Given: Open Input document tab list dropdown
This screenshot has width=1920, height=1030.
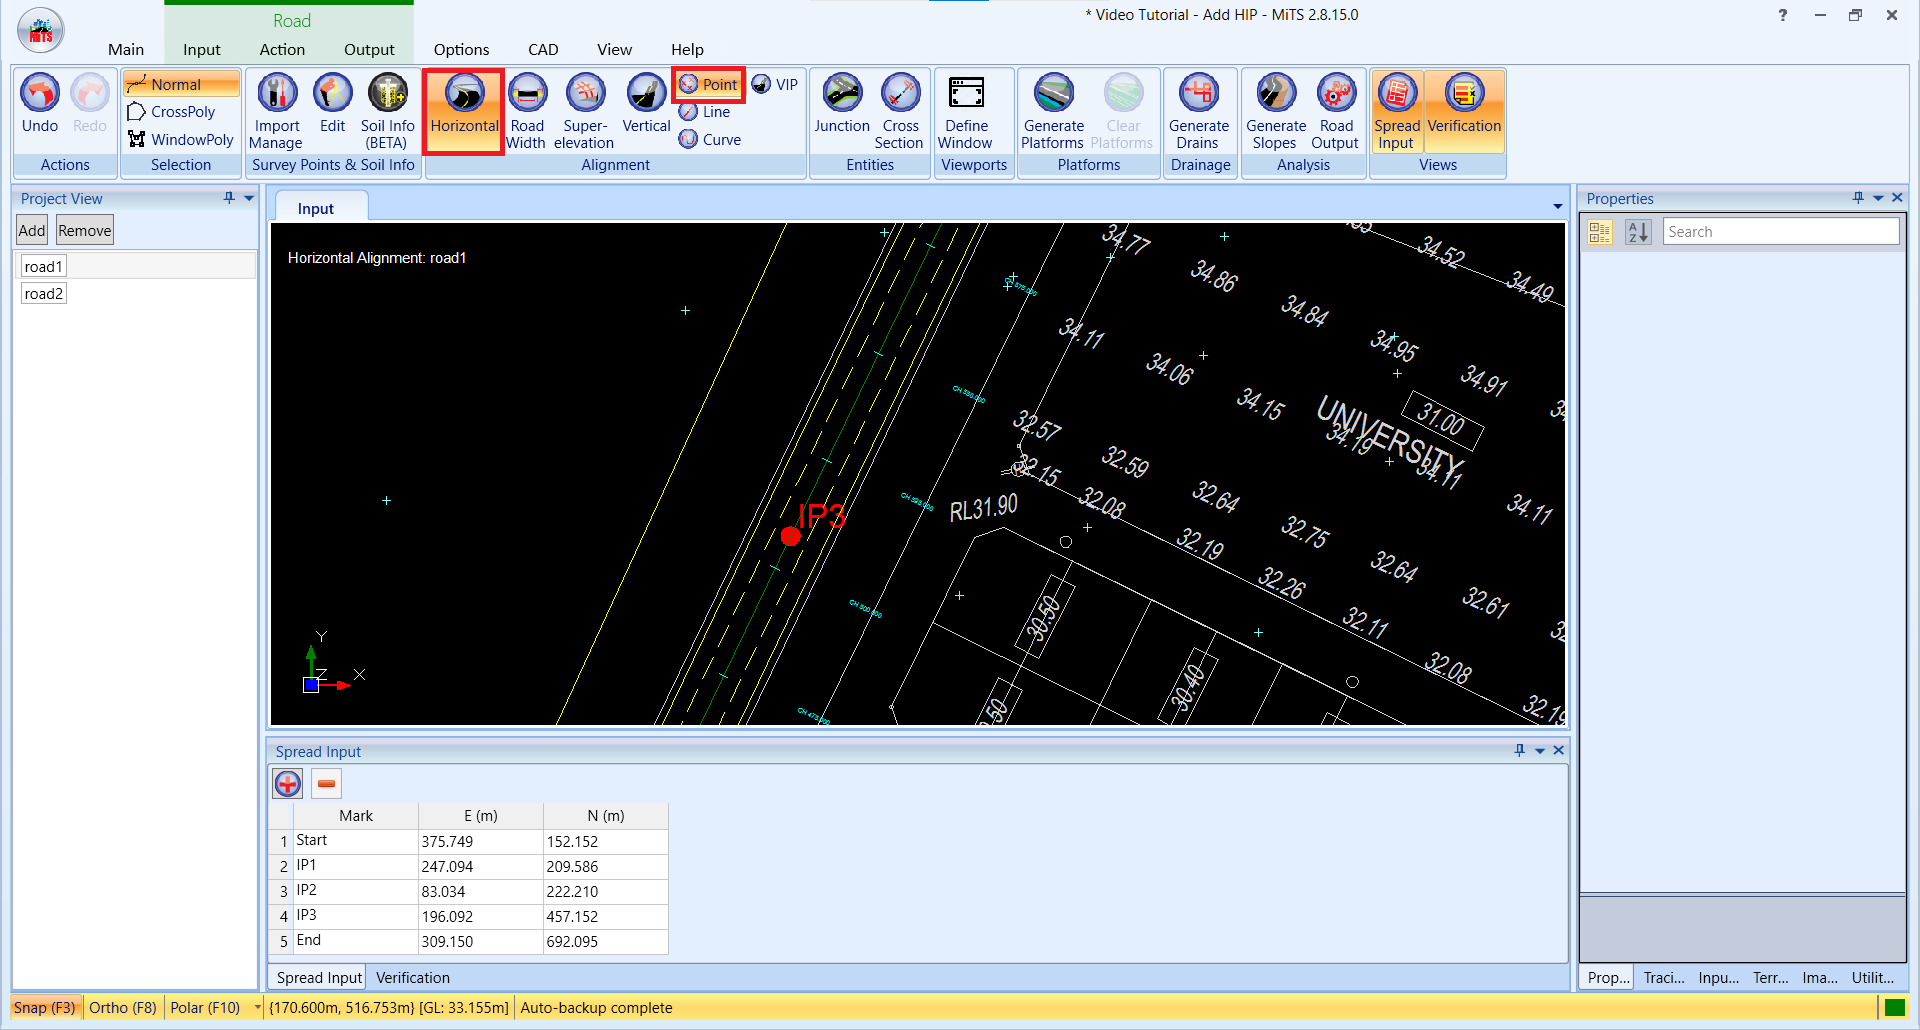Looking at the screenshot, I should point(1557,207).
